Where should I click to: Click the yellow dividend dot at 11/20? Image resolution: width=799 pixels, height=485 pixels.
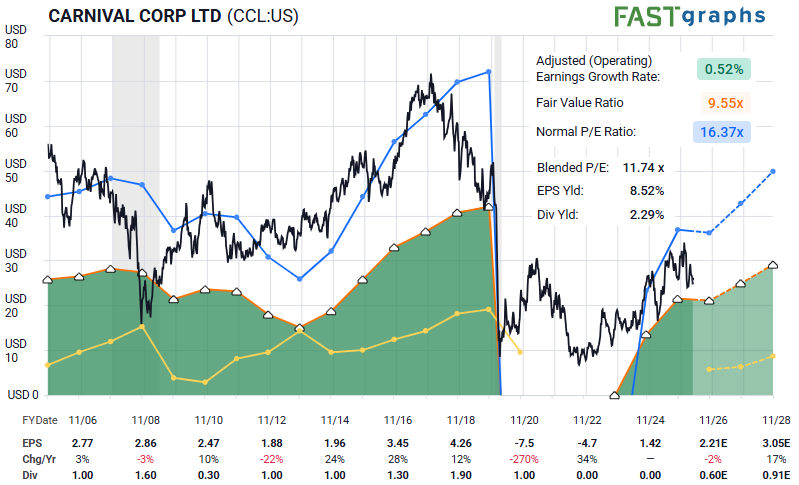[520, 352]
